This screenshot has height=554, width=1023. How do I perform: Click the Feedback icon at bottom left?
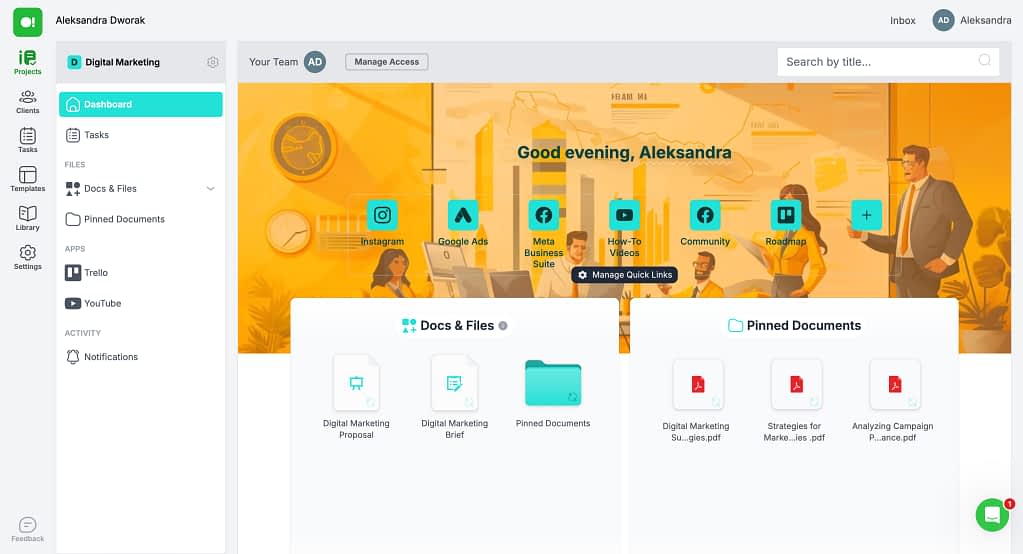pos(27,529)
